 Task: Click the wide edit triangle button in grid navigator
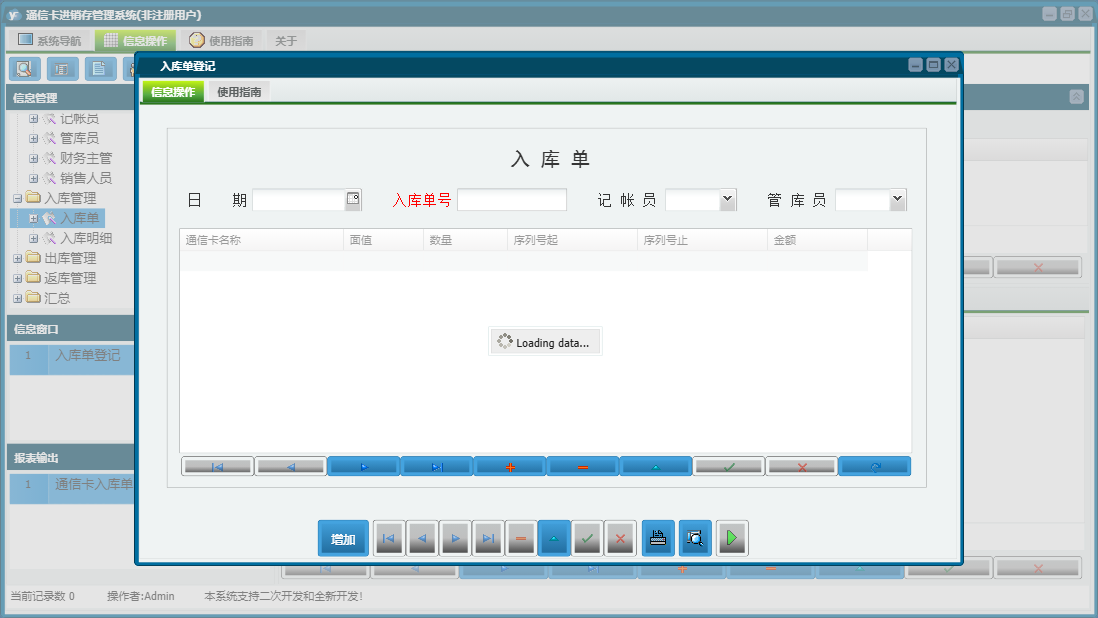pyautogui.click(x=655, y=467)
